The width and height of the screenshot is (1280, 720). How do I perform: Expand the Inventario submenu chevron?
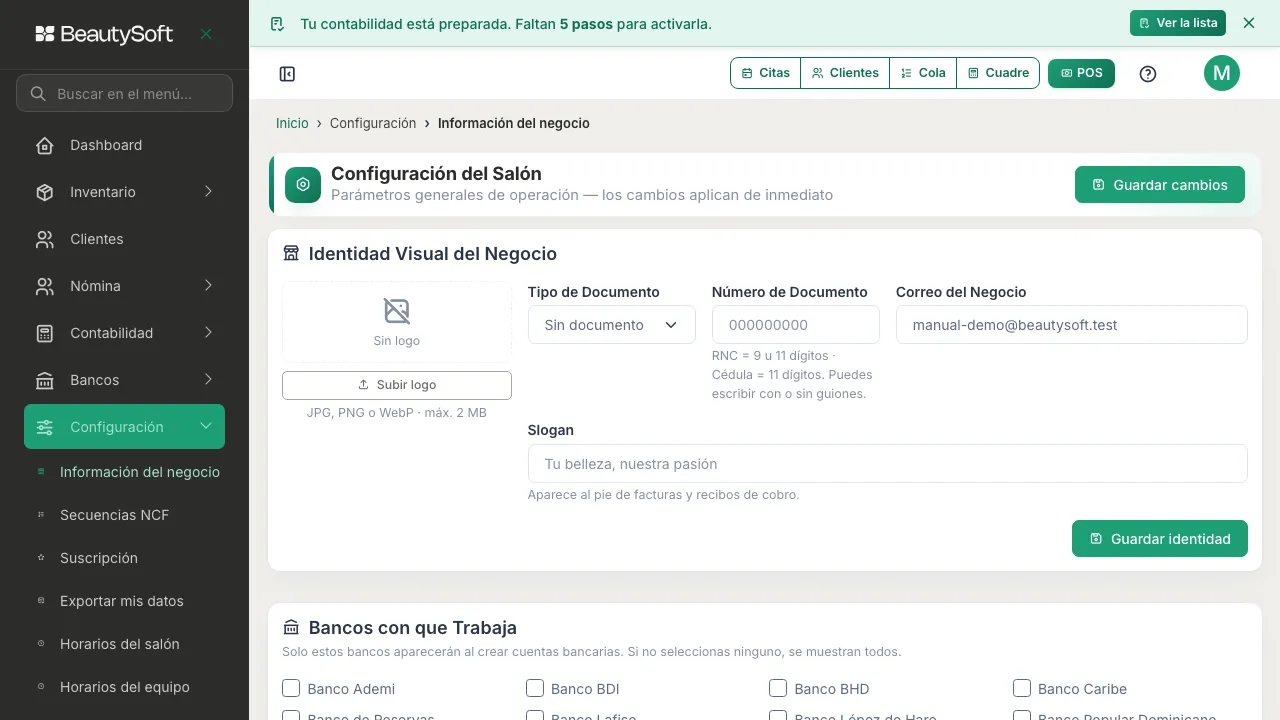click(208, 191)
